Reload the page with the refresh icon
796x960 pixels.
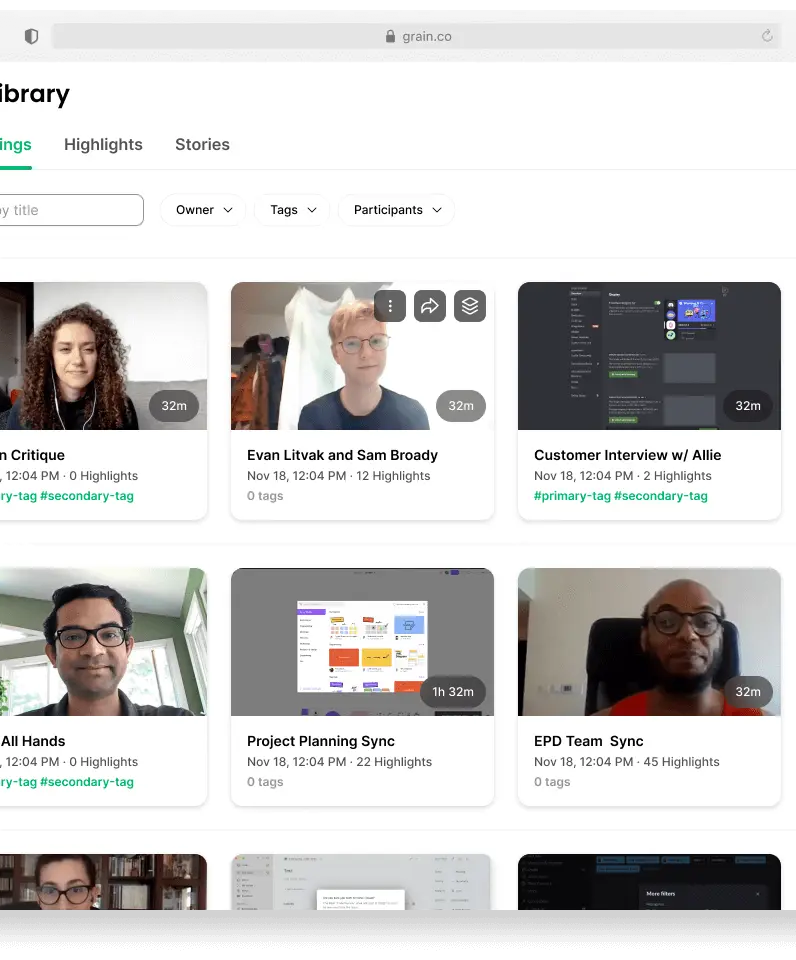click(767, 36)
